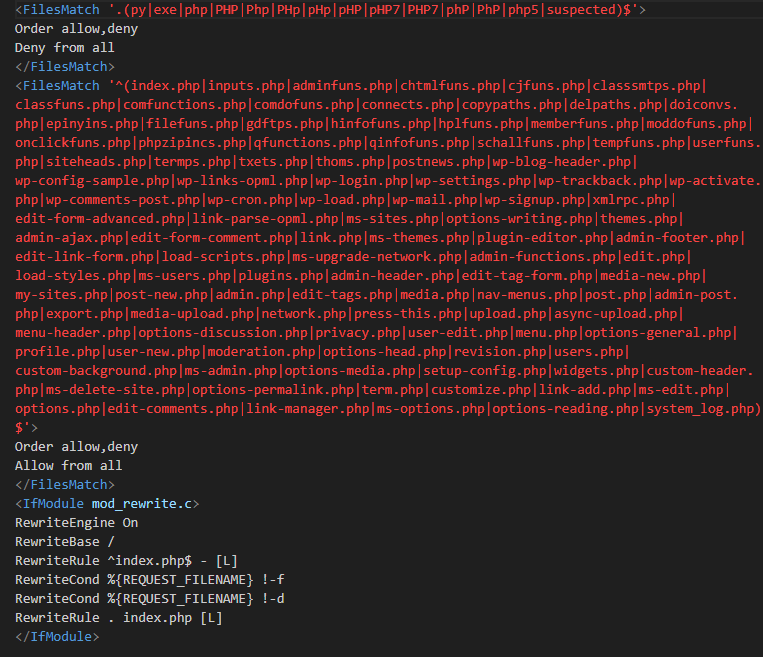The image size is (763, 657).
Task: Place cursor on 'Deny from all' line
Action: [65, 48]
